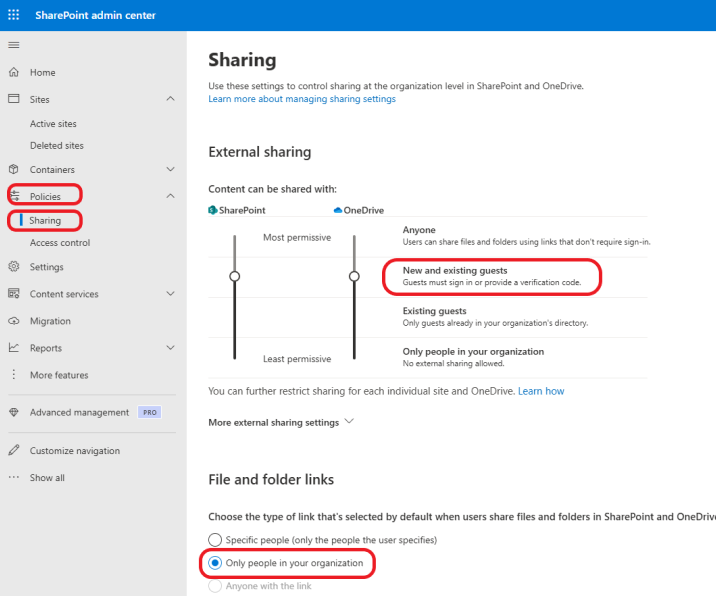Click the Customize navigation pencil icon
Viewport: 716px width, 596px height.
[x=14, y=450]
